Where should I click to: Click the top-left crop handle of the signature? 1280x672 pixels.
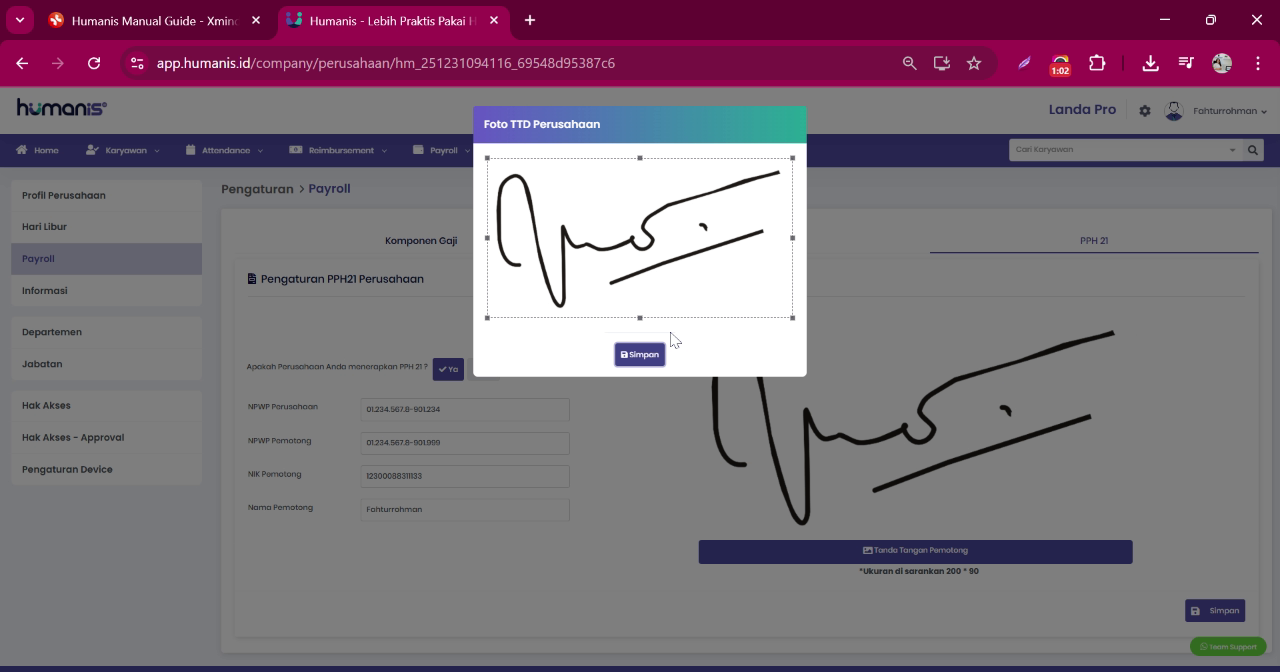pyautogui.click(x=488, y=158)
